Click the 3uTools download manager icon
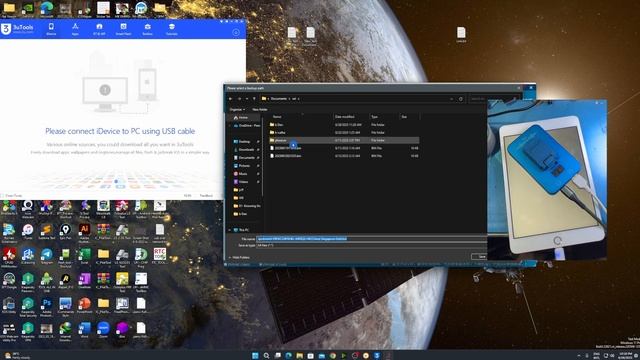 click(236, 32)
